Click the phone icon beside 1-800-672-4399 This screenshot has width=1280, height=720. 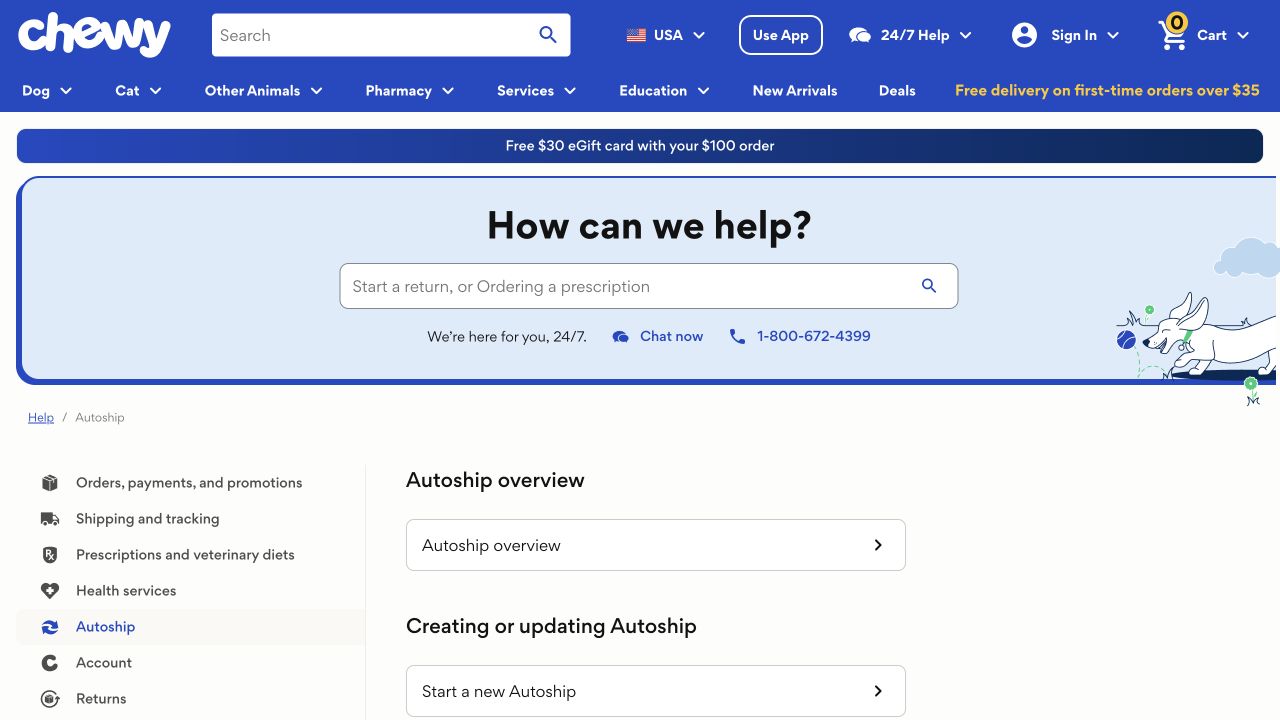[x=737, y=337]
